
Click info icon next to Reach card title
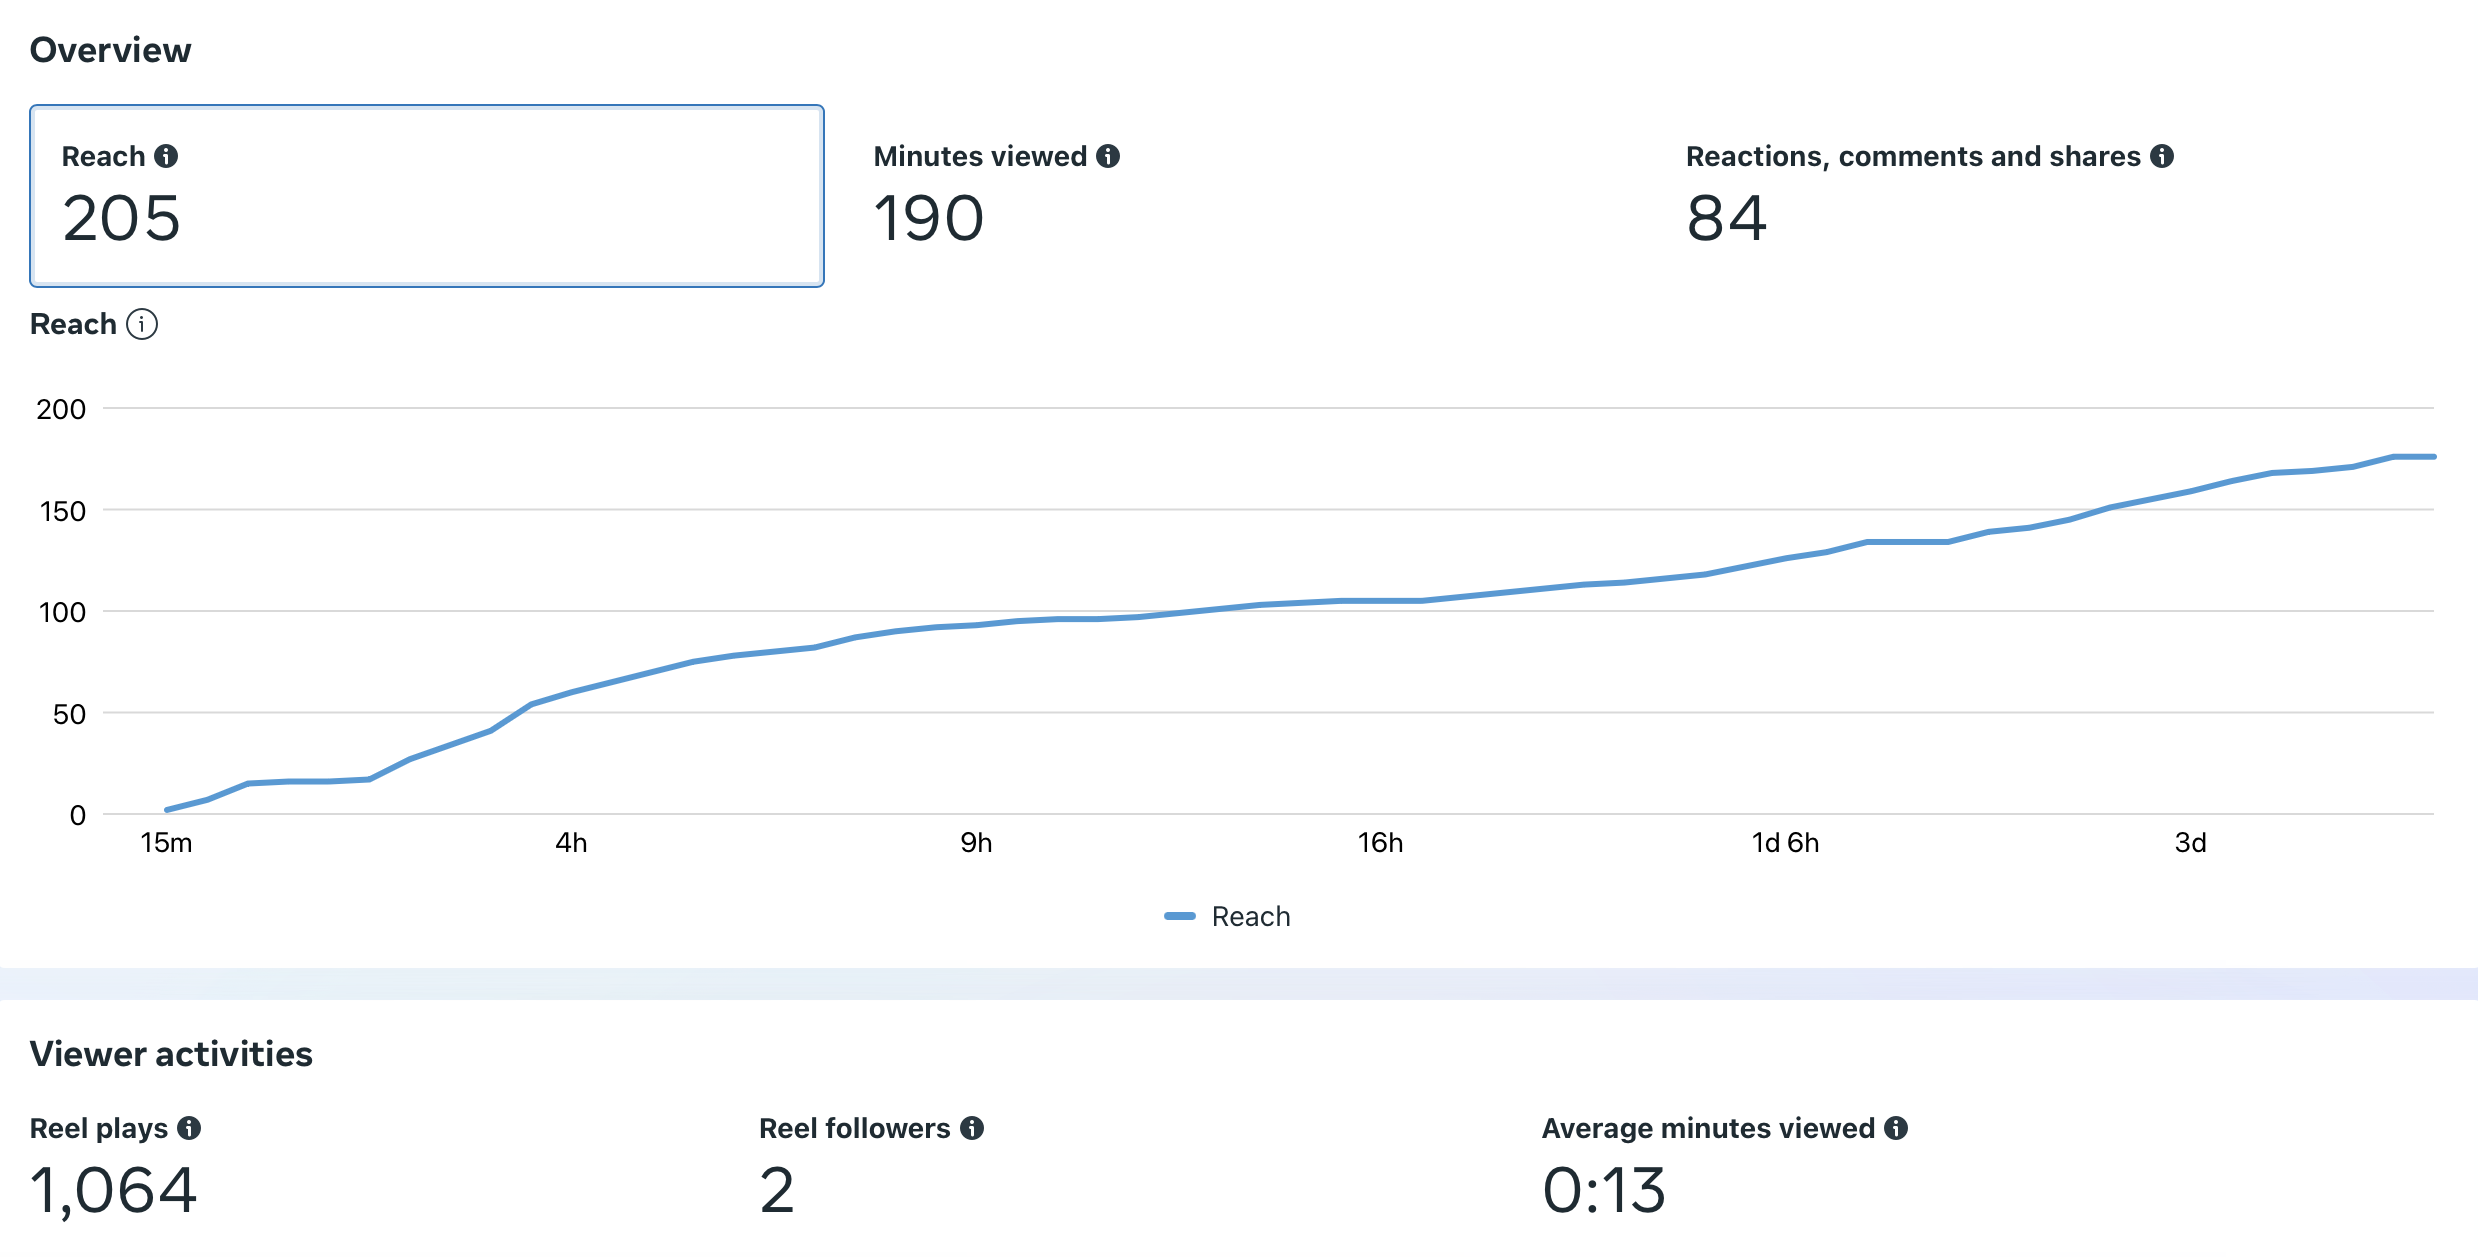point(166,156)
